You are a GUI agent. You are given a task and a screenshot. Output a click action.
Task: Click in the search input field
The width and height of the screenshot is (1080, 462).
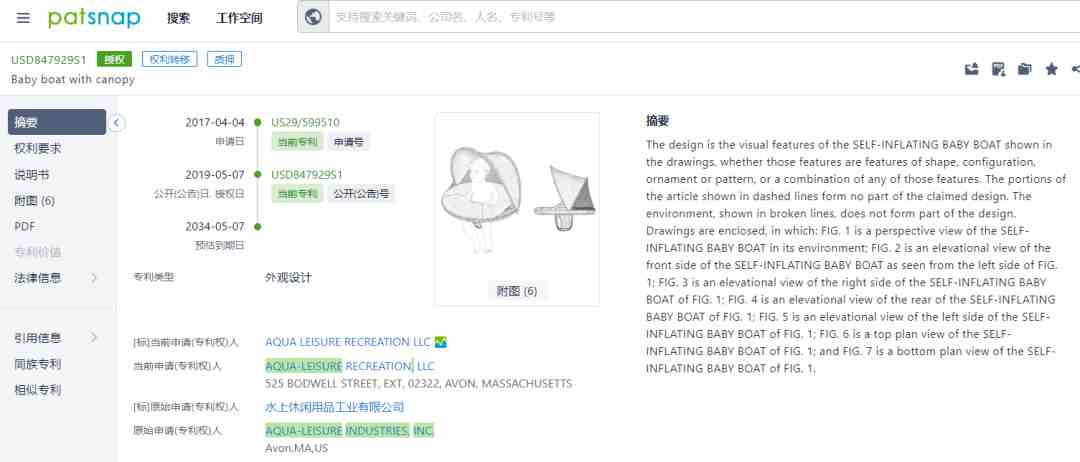click(x=703, y=17)
